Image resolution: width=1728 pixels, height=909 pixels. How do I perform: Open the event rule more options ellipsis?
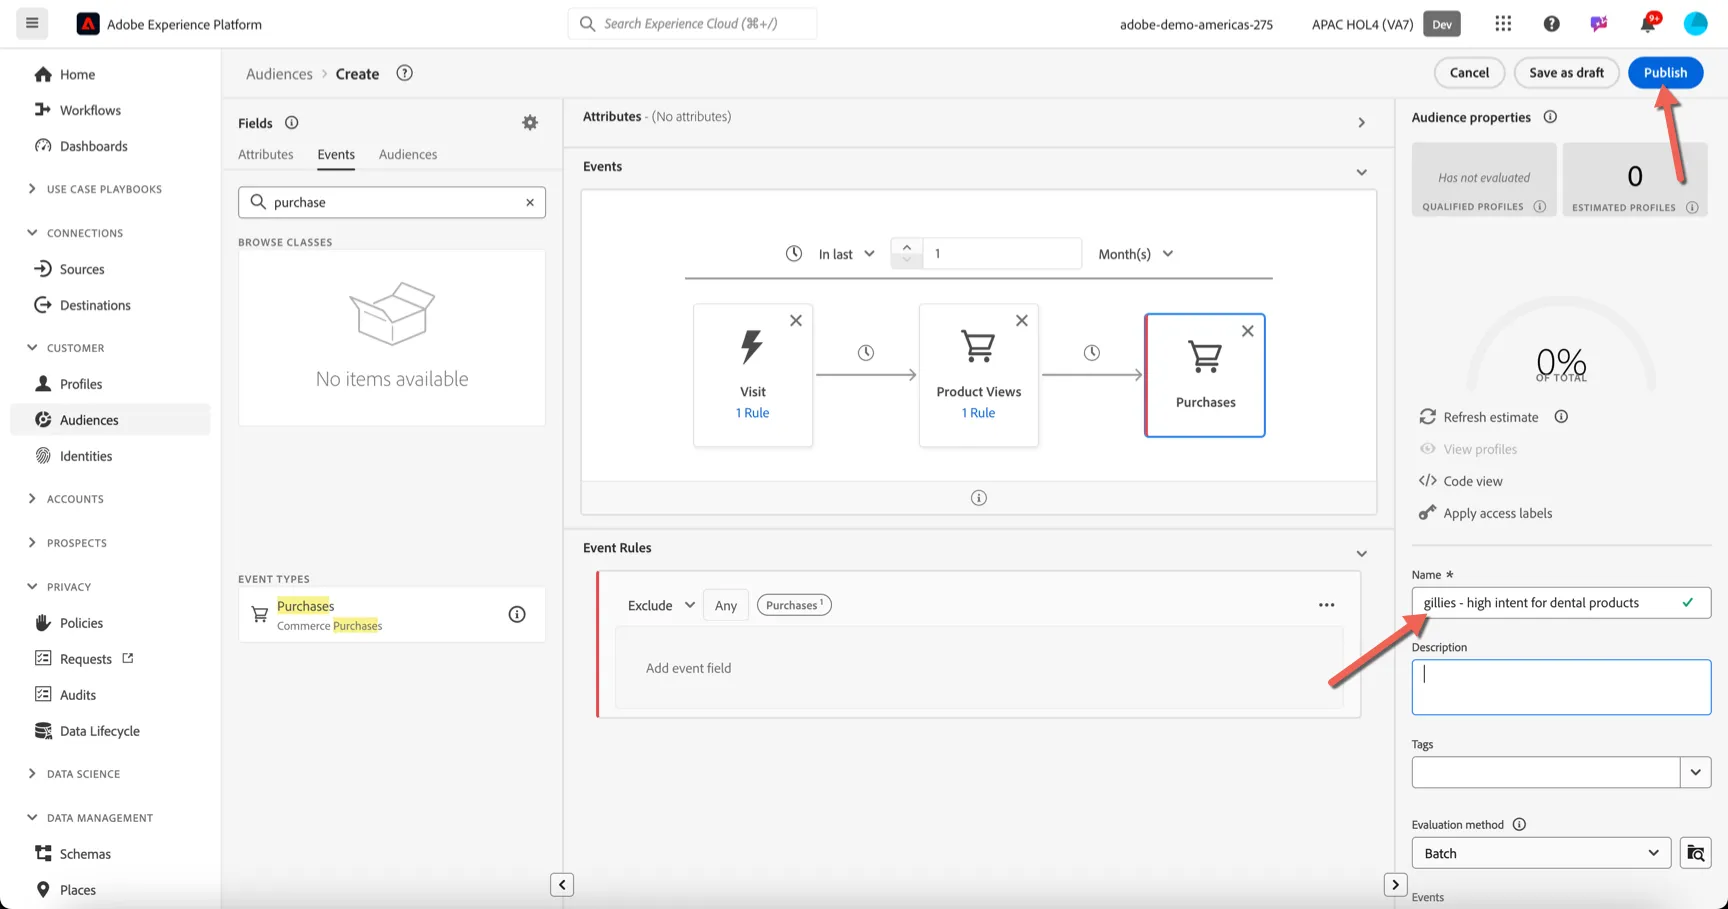[x=1327, y=605]
